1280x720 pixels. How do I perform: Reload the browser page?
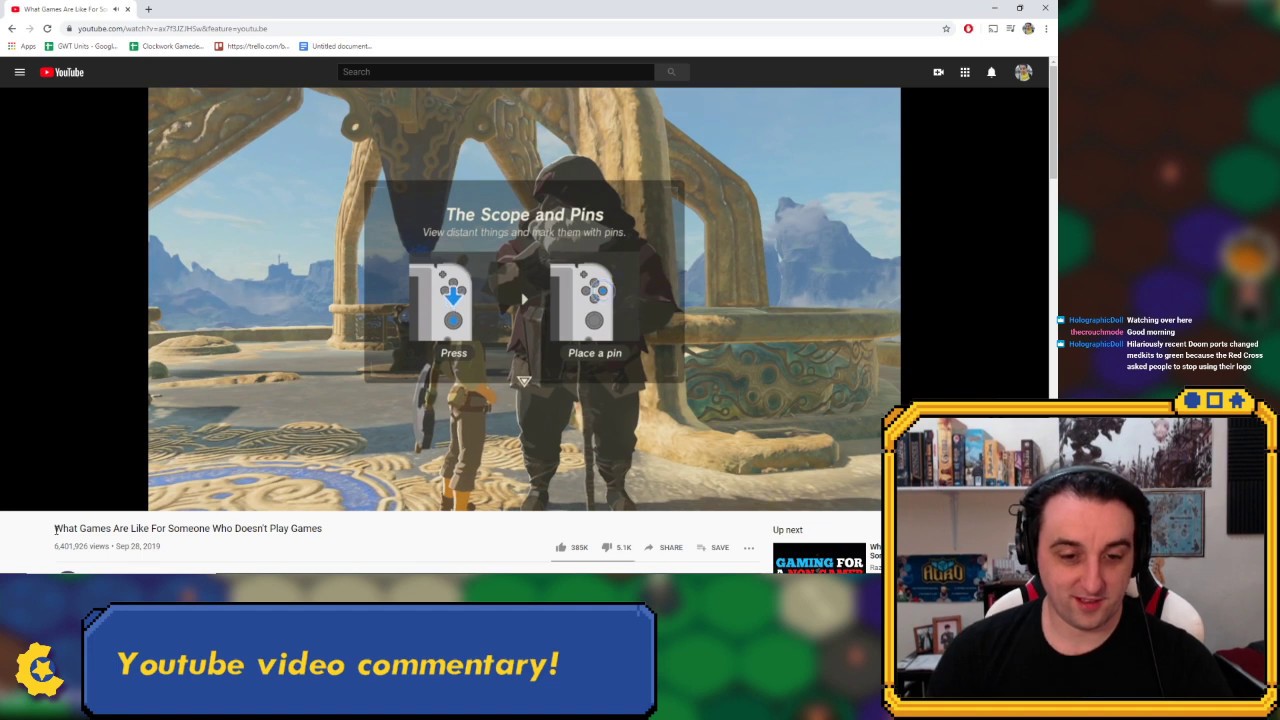(47, 29)
